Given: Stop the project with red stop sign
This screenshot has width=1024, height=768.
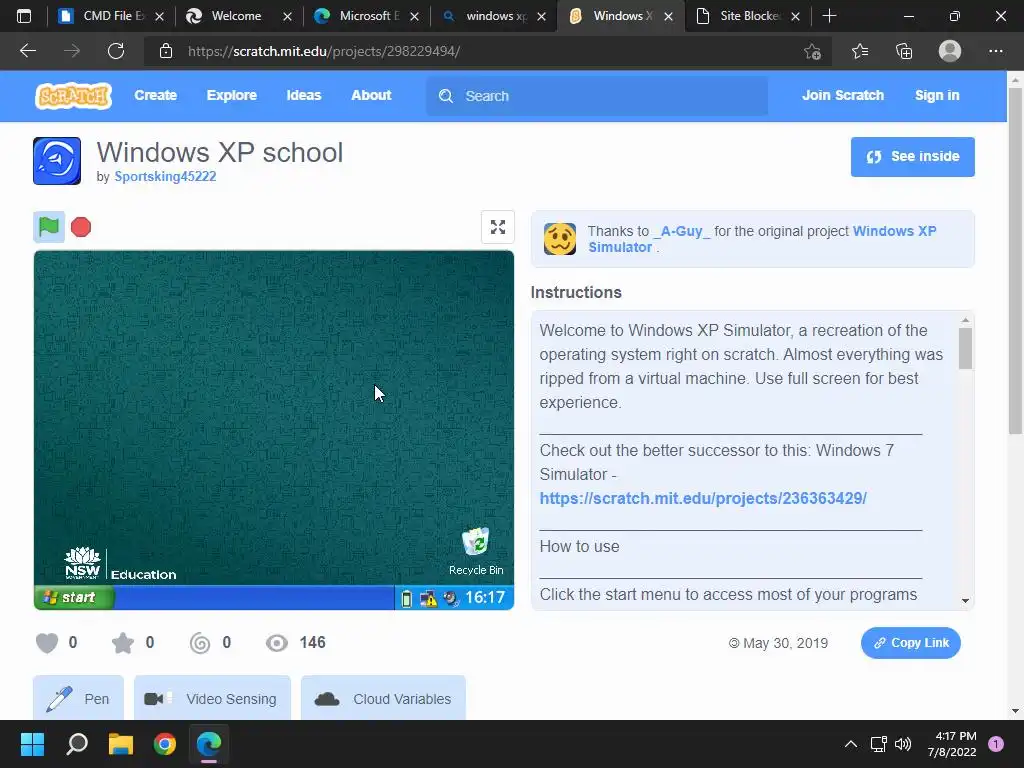Looking at the screenshot, I should tap(81, 227).
